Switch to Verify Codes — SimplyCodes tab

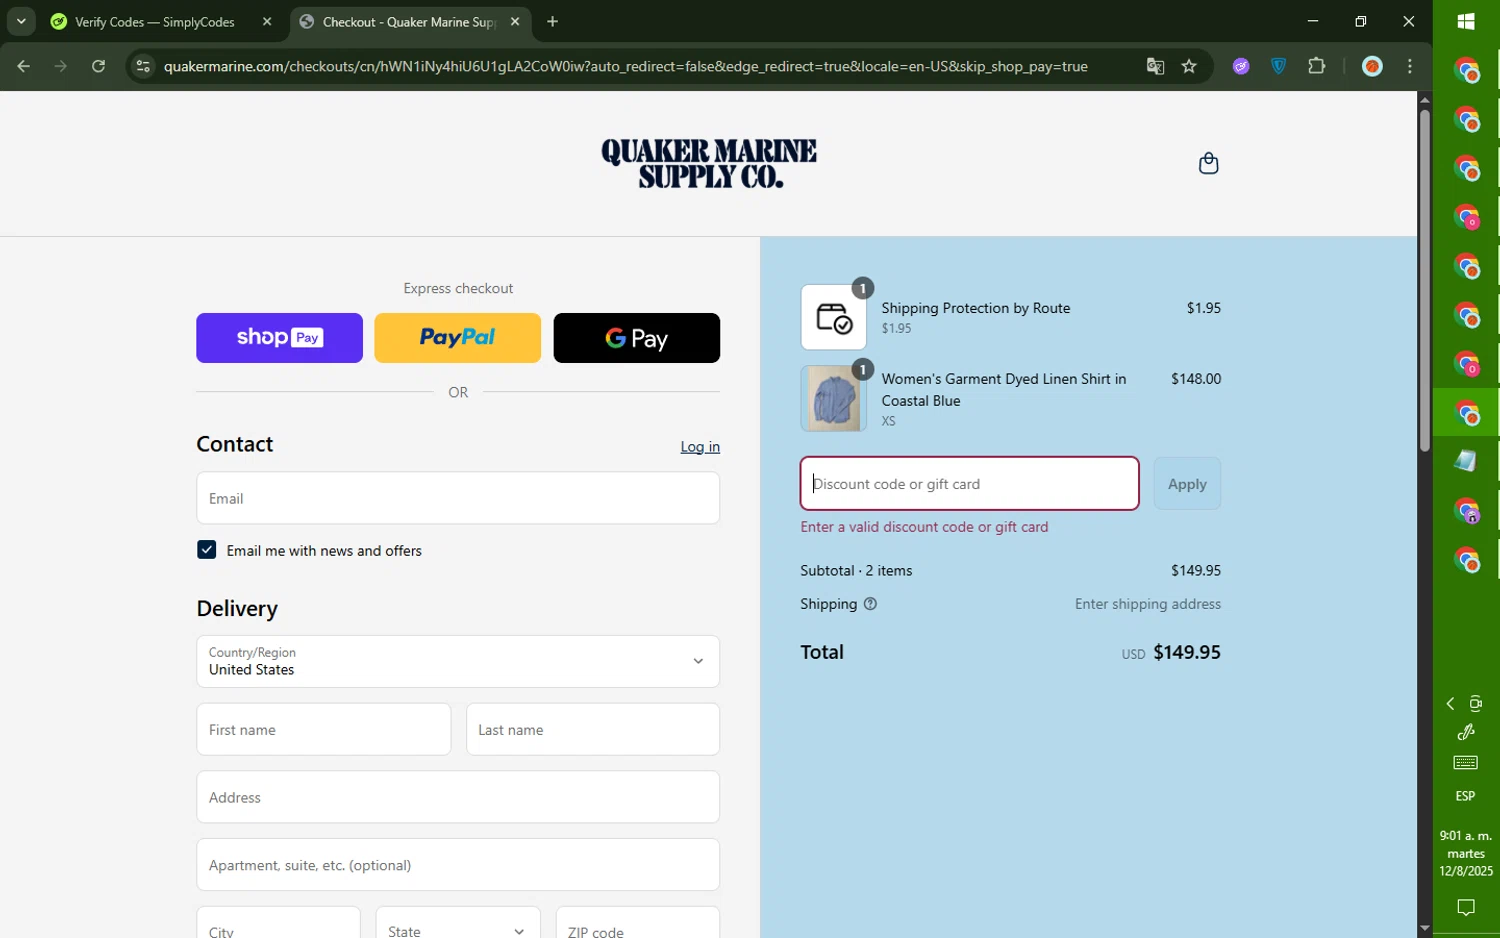click(x=155, y=21)
